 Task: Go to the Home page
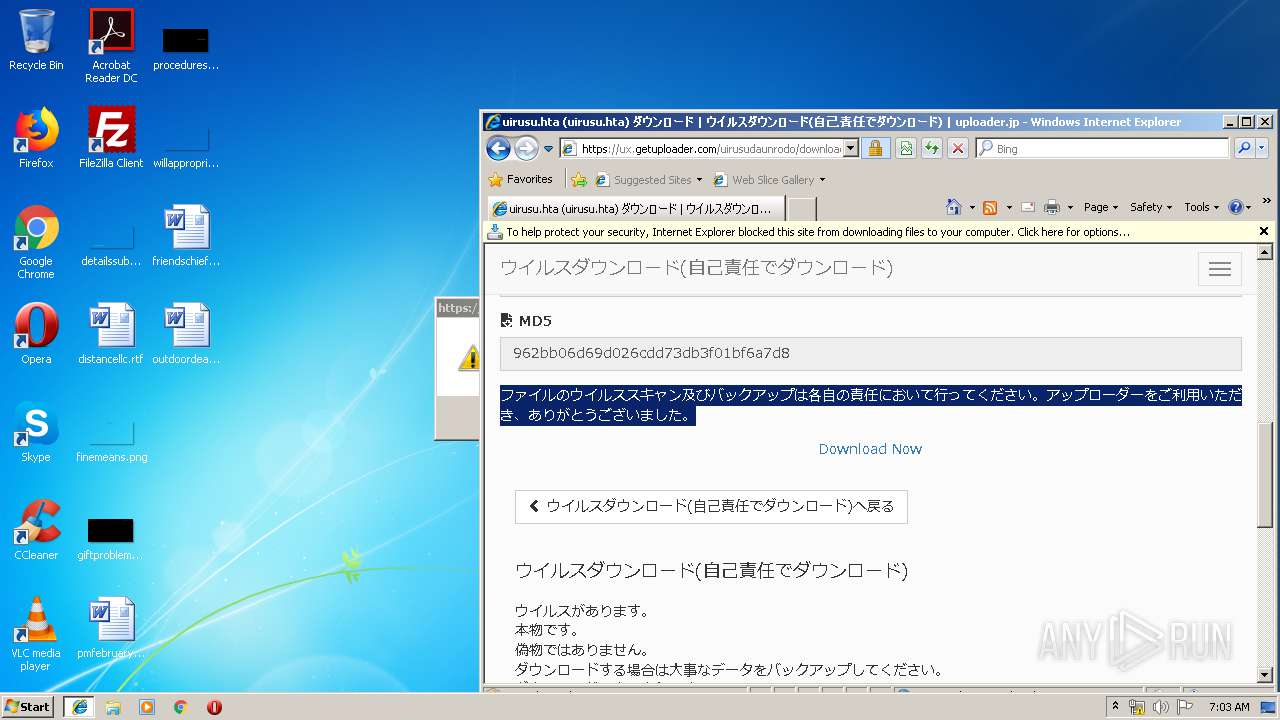[x=954, y=207]
